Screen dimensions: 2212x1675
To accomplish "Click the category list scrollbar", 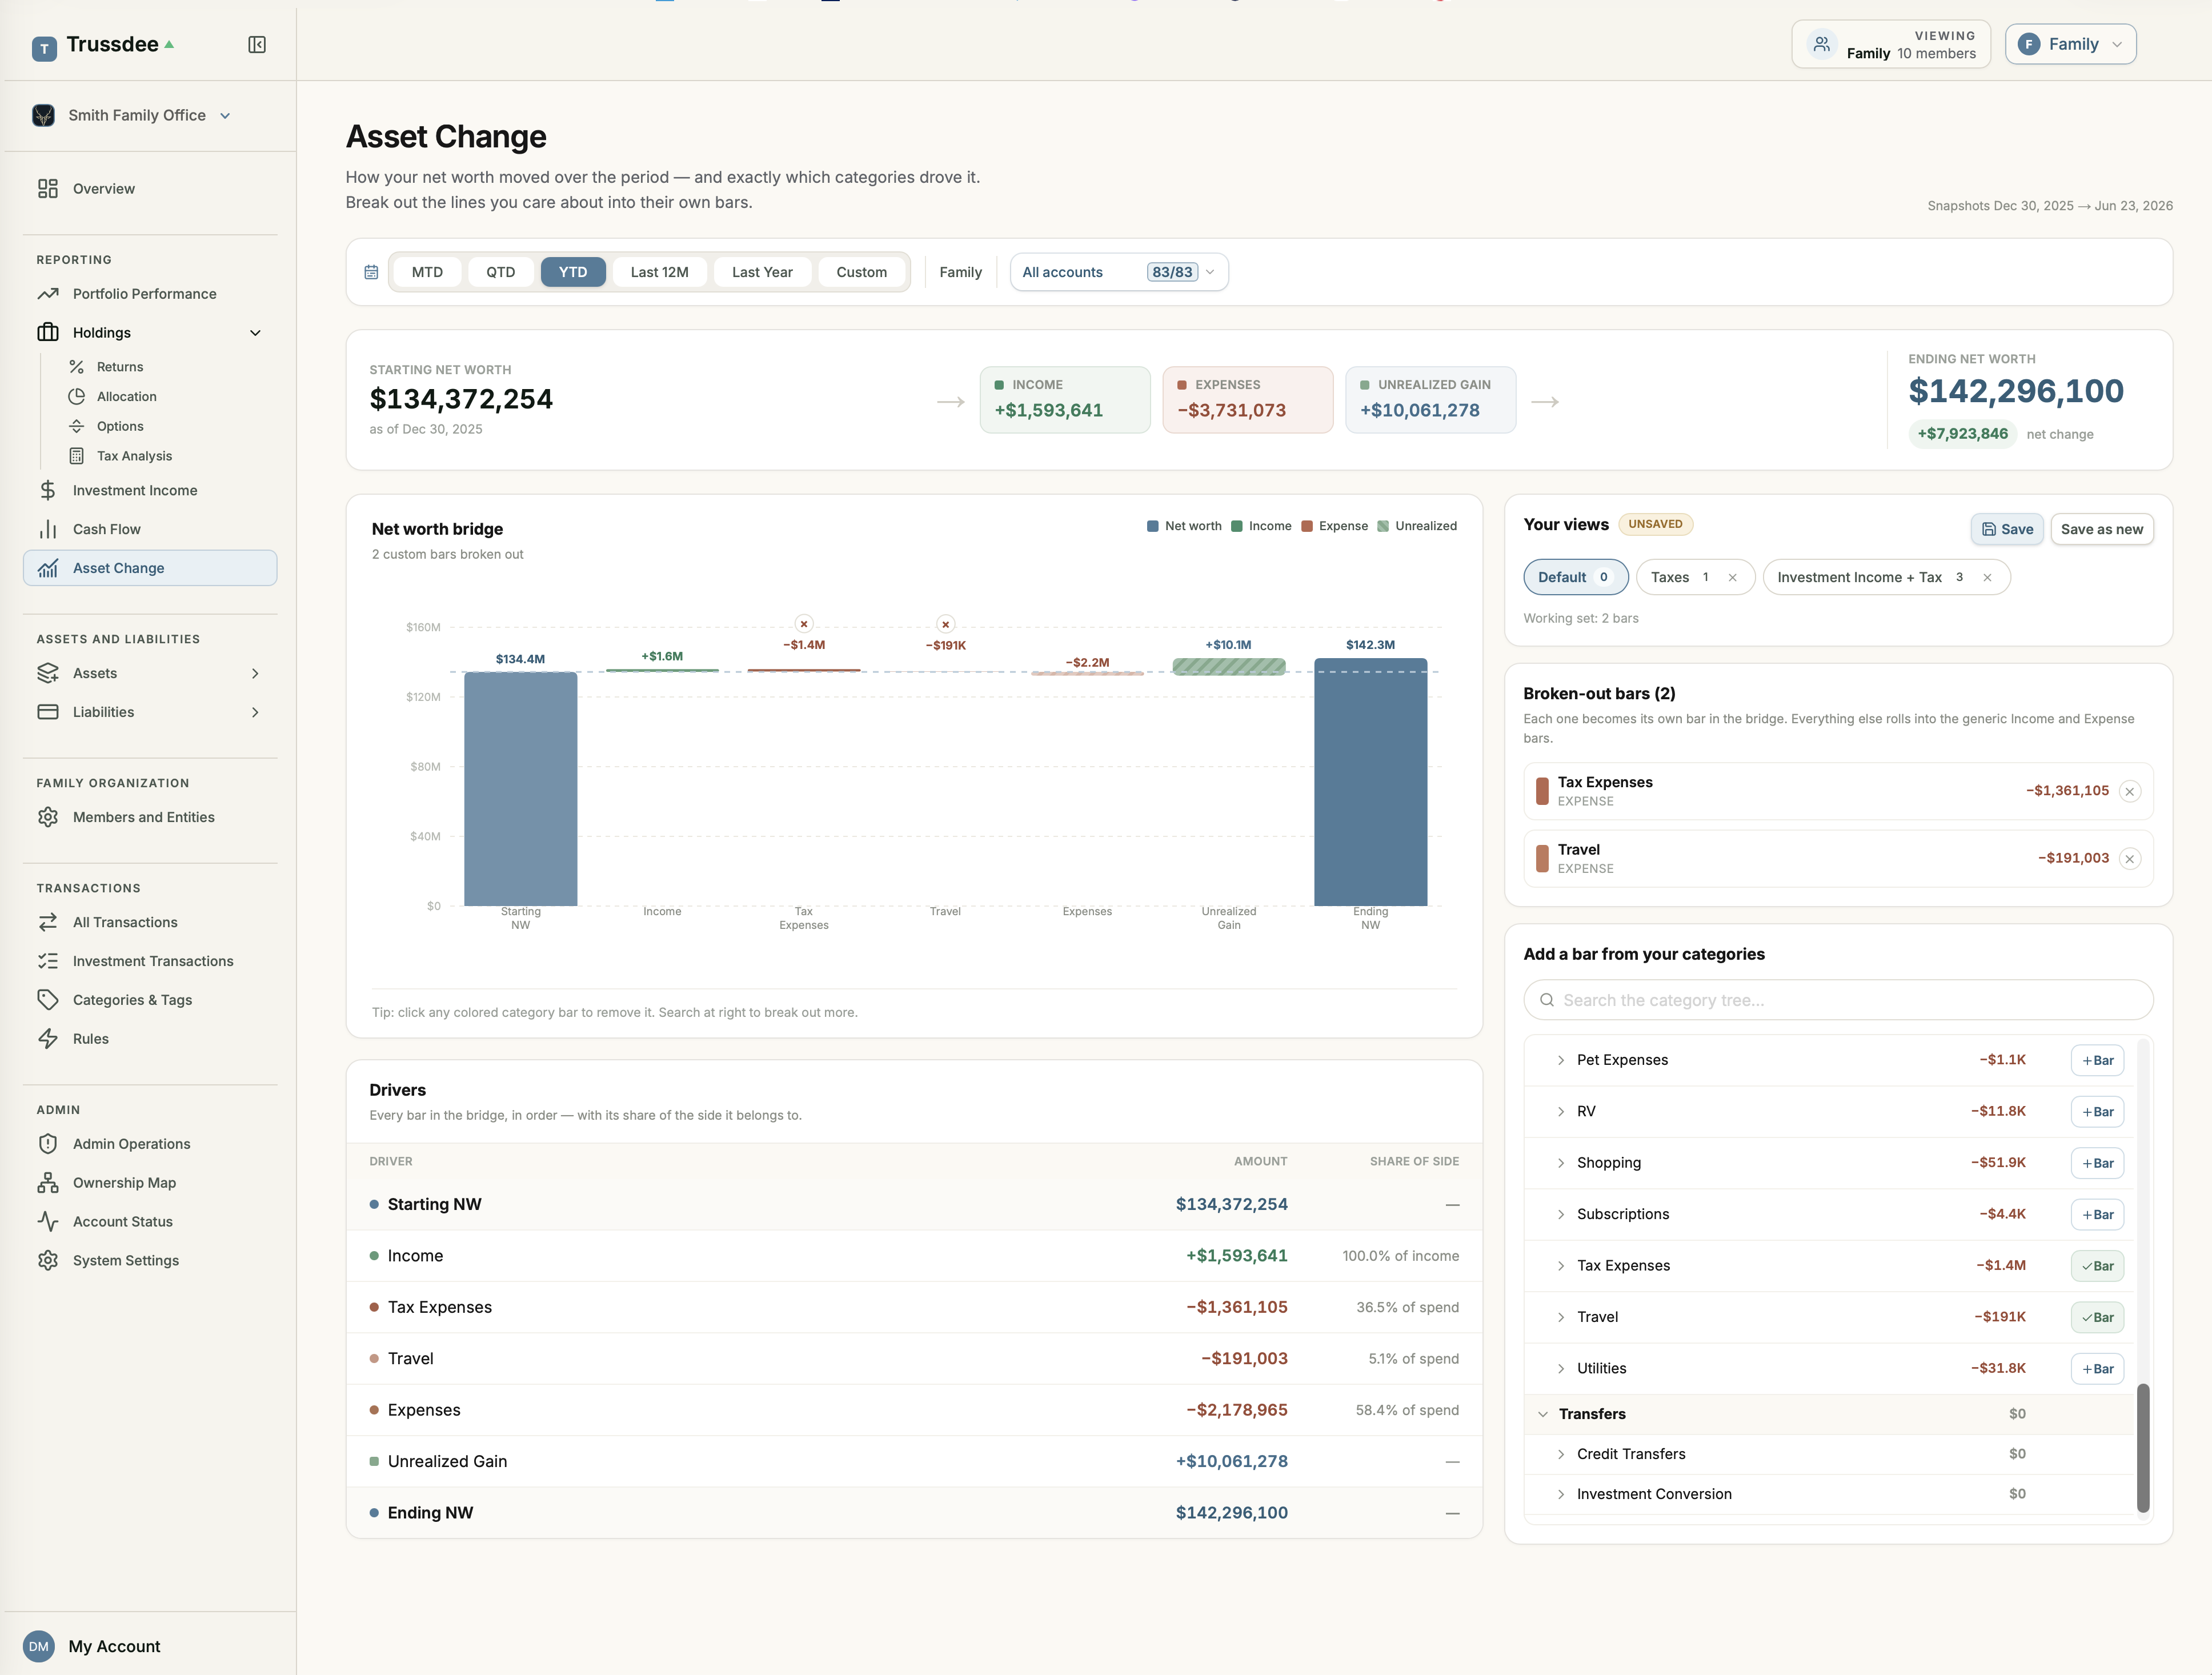I will 2143,1449.
